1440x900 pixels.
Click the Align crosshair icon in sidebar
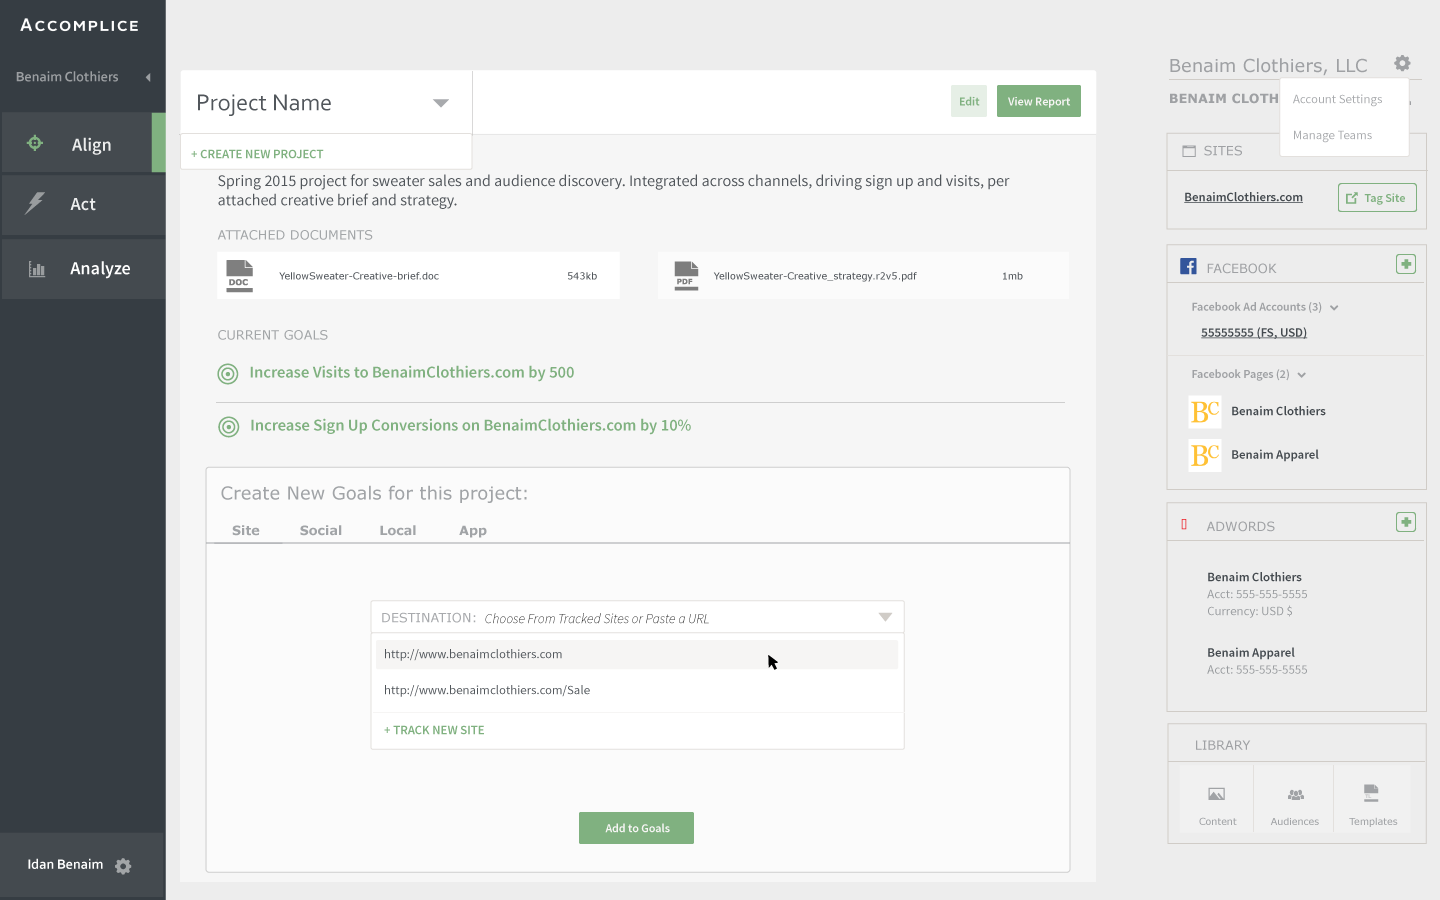coord(35,143)
